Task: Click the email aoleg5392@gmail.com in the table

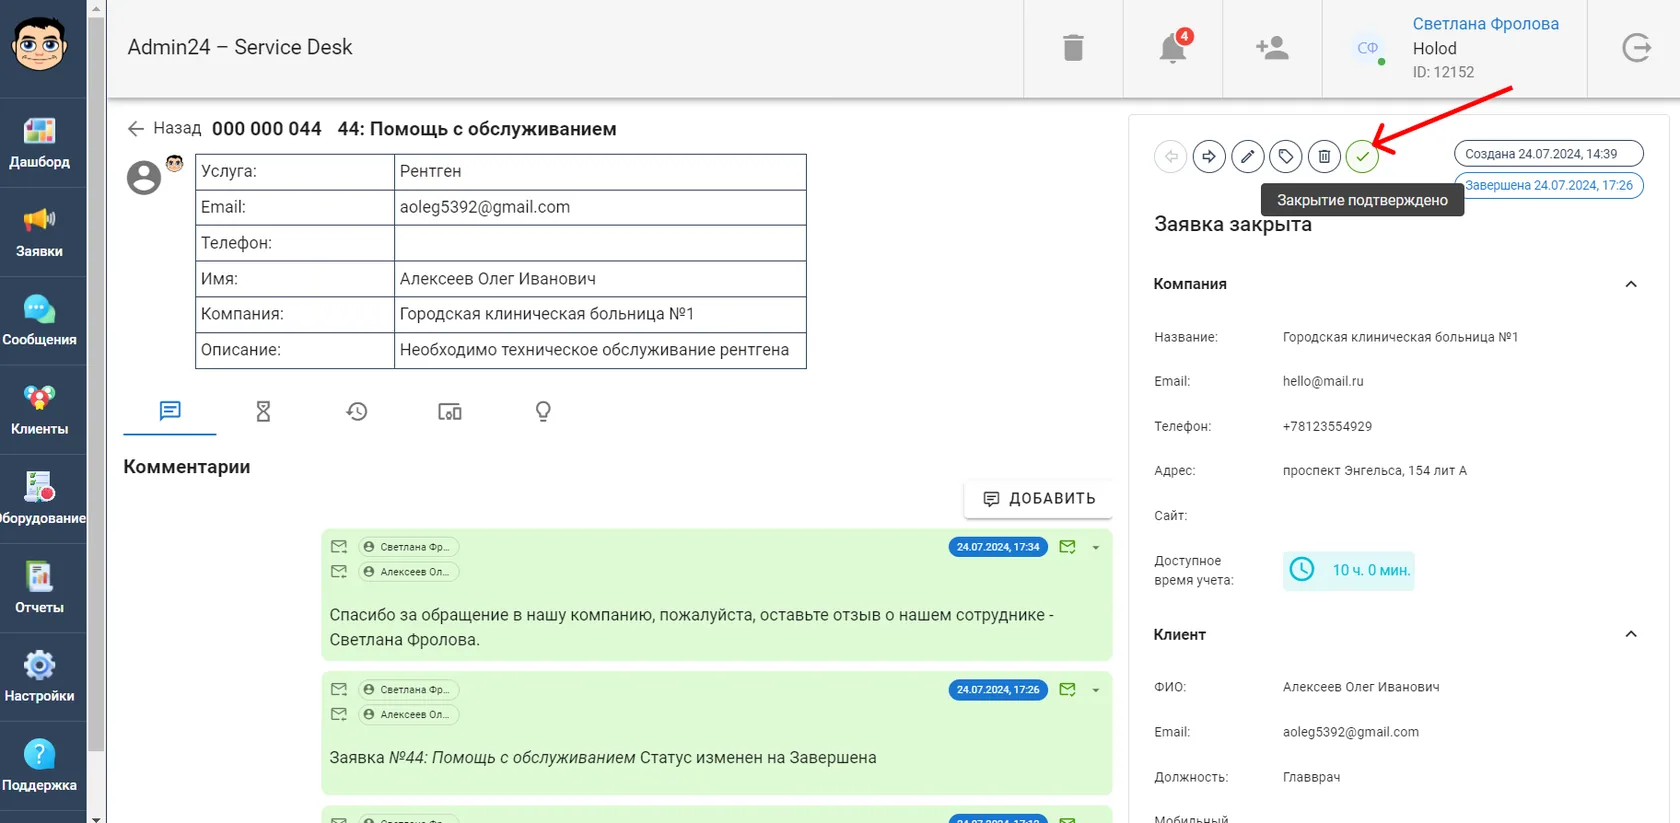Action: [x=485, y=207]
